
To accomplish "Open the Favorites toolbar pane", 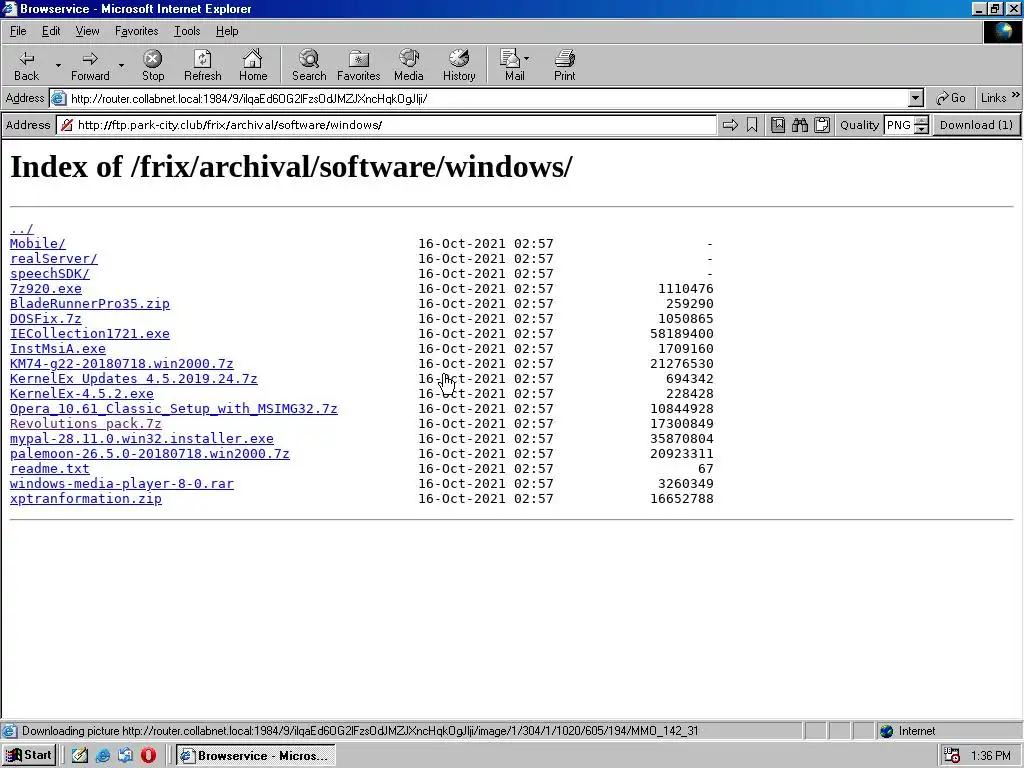I will click(x=359, y=65).
